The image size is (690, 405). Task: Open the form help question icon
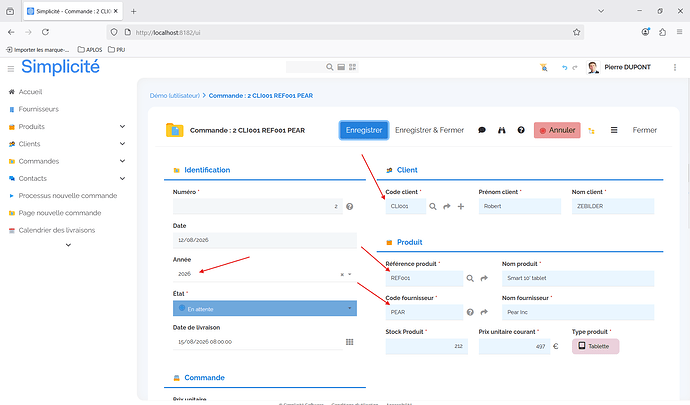point(521,130)
